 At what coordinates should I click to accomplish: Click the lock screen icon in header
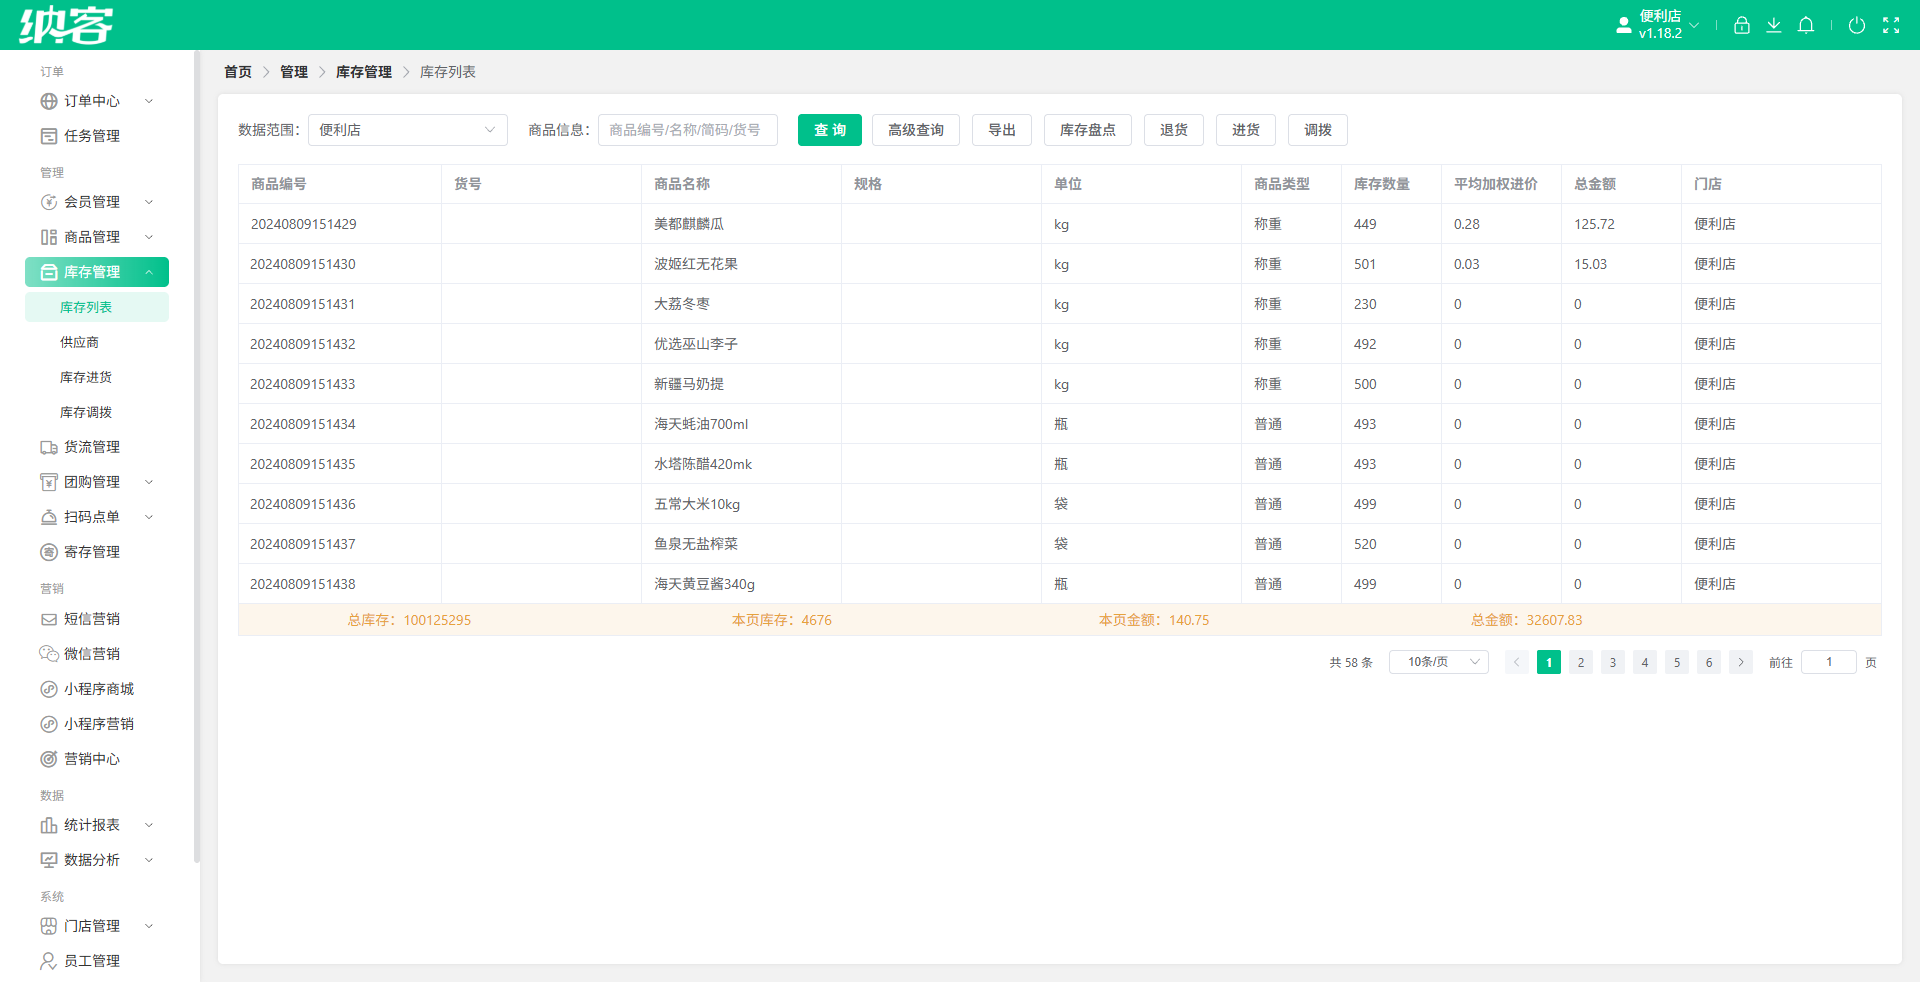click(1742, 25)
